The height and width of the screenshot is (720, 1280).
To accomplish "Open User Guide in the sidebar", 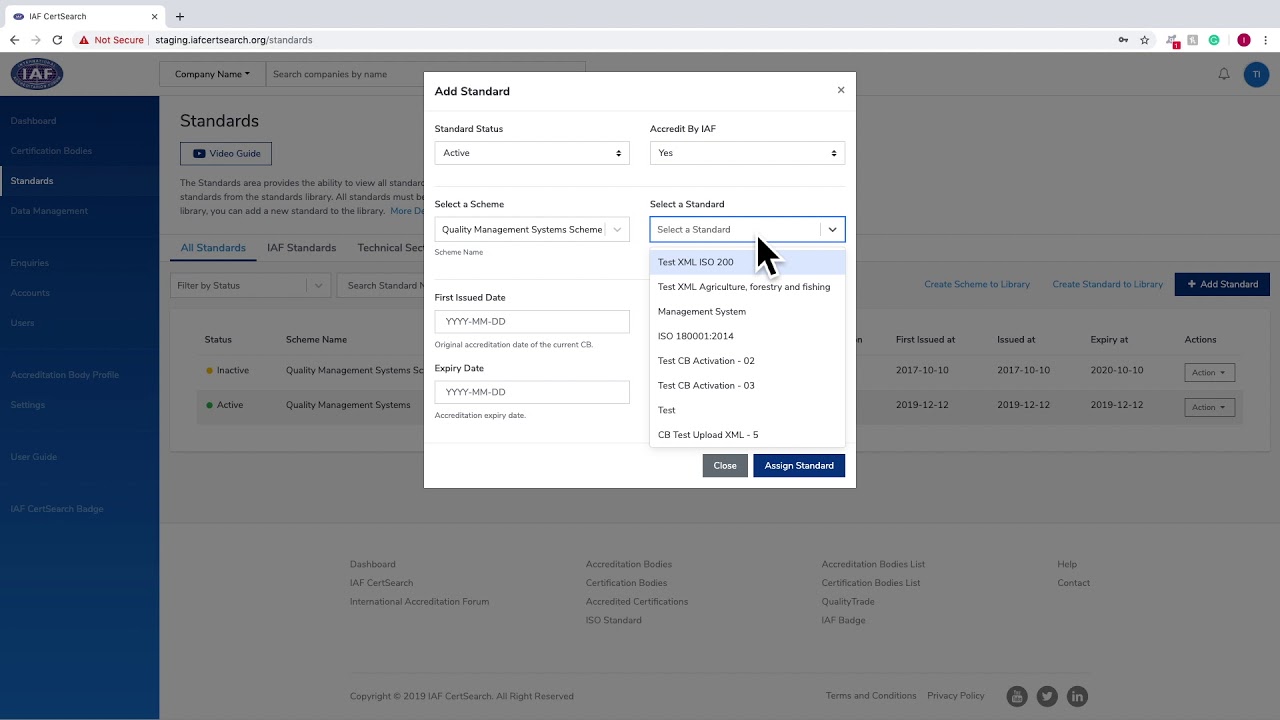I will (x=34, y=457).
